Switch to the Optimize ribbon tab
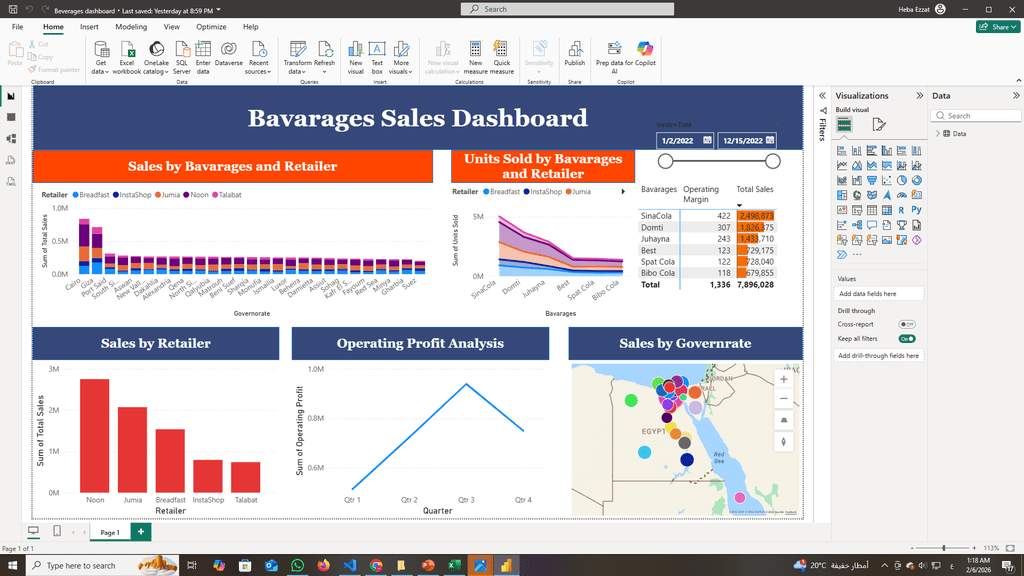Viewport: 1024px width, 576px height. point(210,27)
